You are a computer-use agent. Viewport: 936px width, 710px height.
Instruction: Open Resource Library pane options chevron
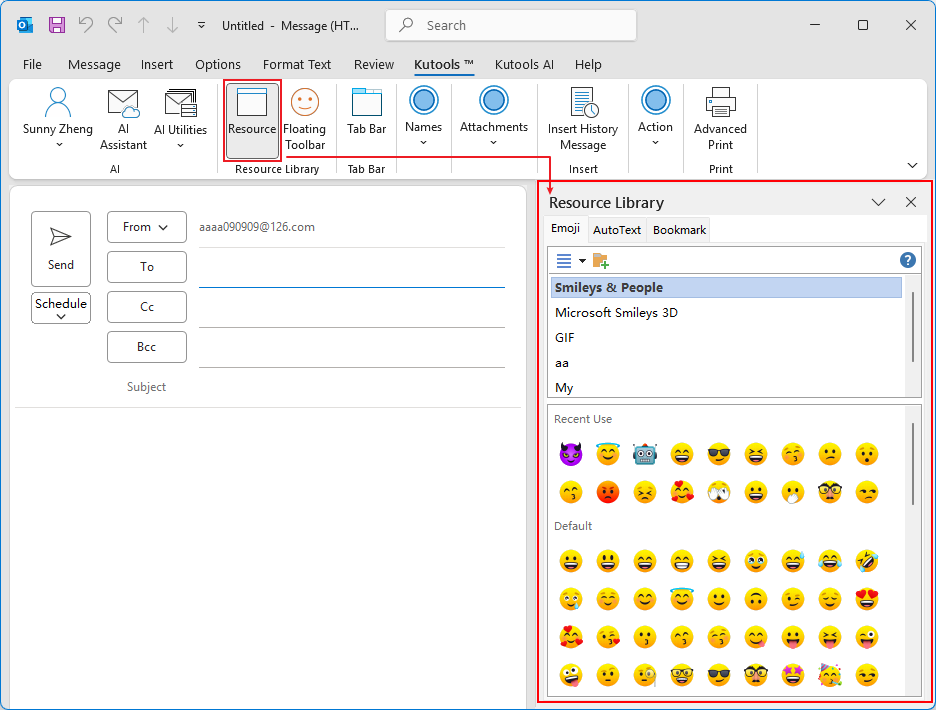pyautogui.click(x=878, y=202)
